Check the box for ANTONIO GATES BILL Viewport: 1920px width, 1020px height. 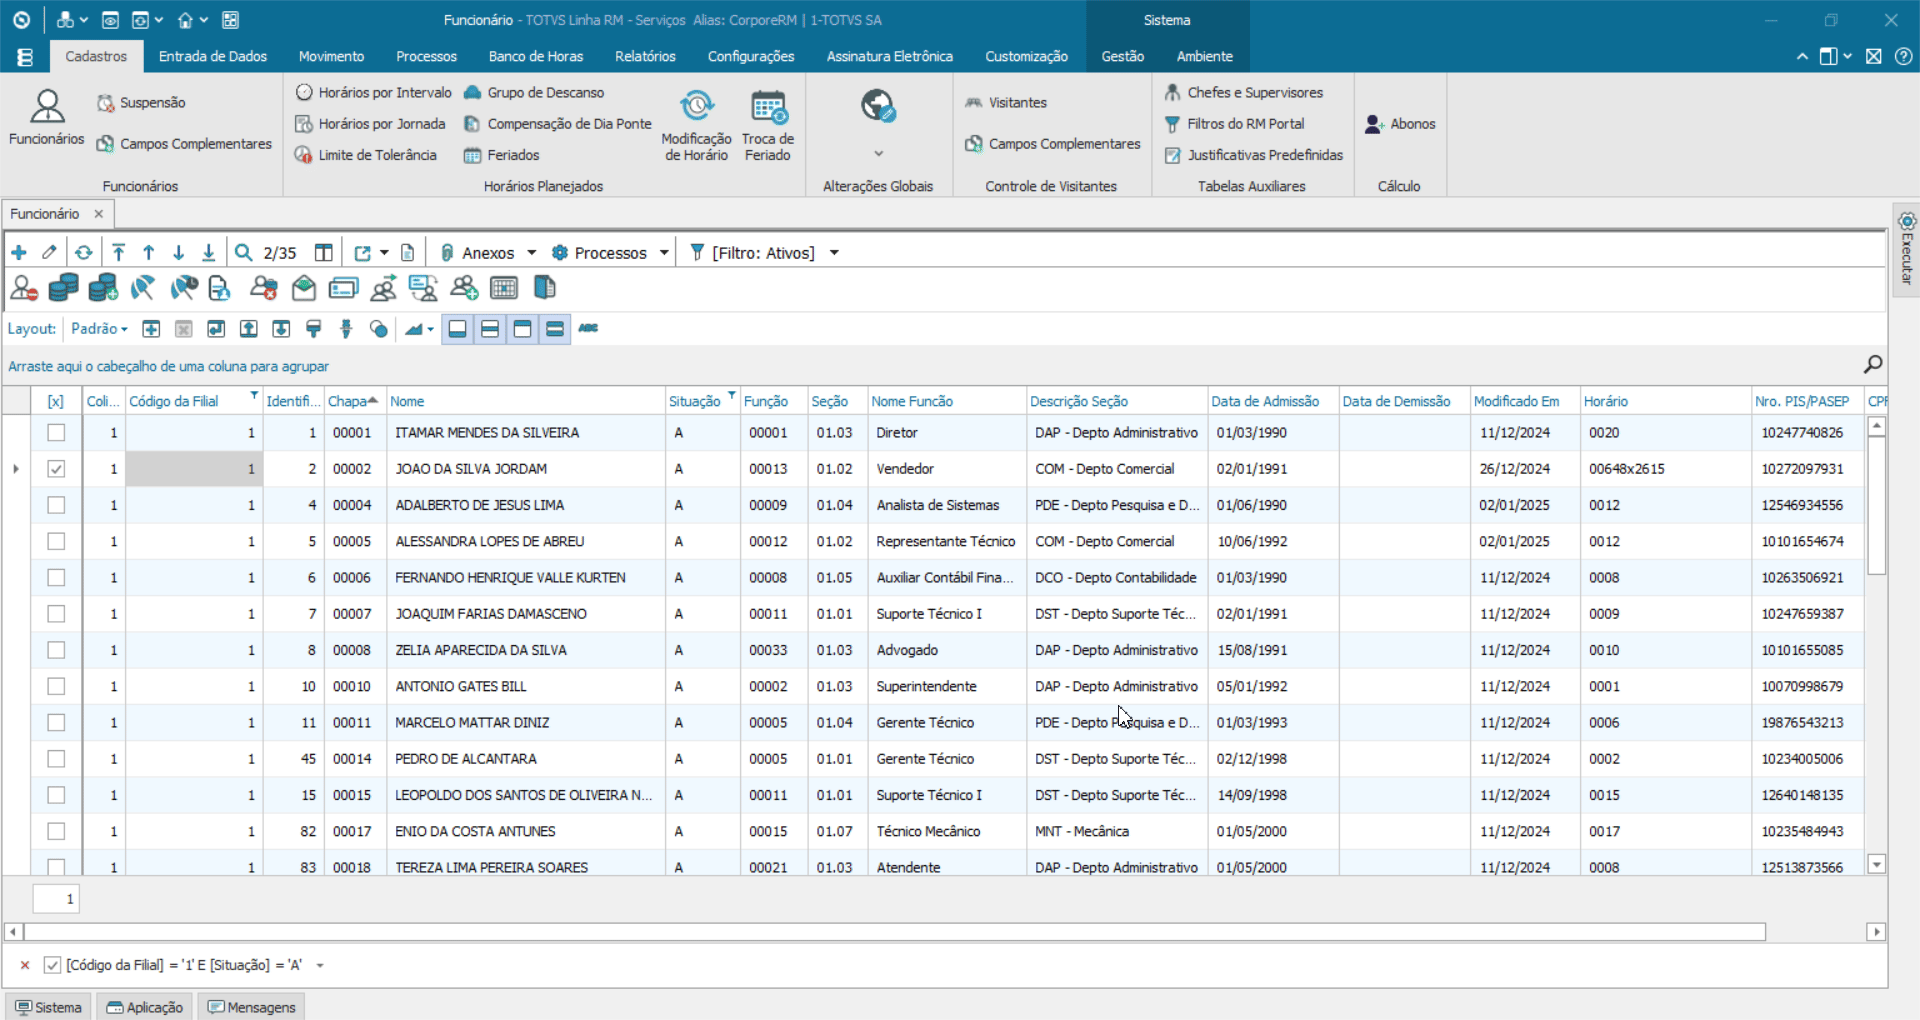[x=56, y=686]
